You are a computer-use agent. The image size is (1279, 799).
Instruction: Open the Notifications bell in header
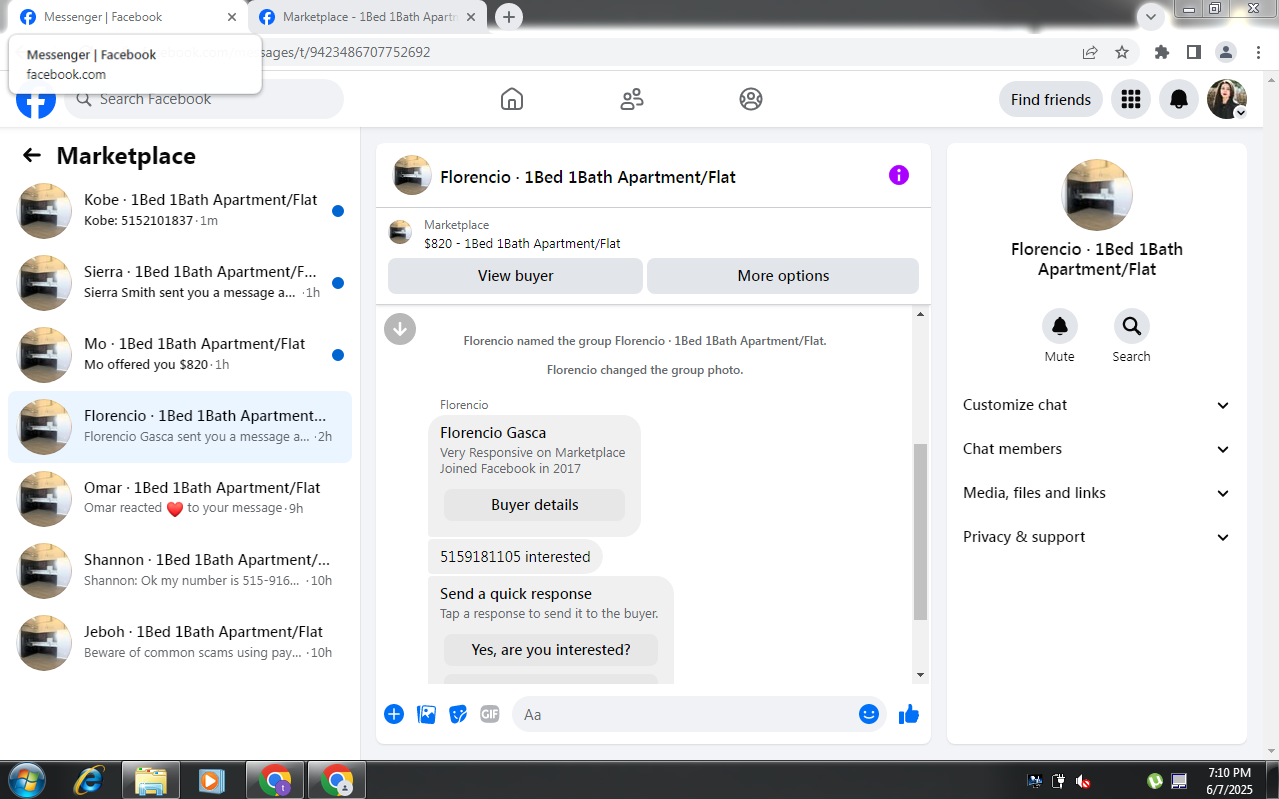[x=1179, y=99]
